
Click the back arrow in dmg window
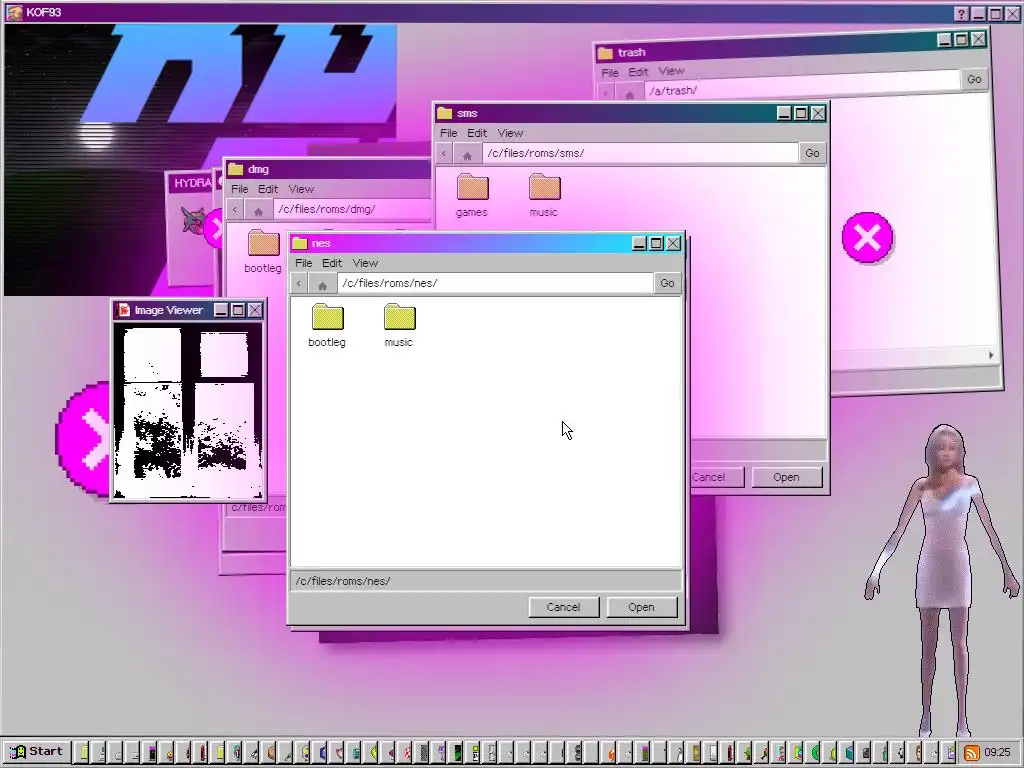(235, 210)
